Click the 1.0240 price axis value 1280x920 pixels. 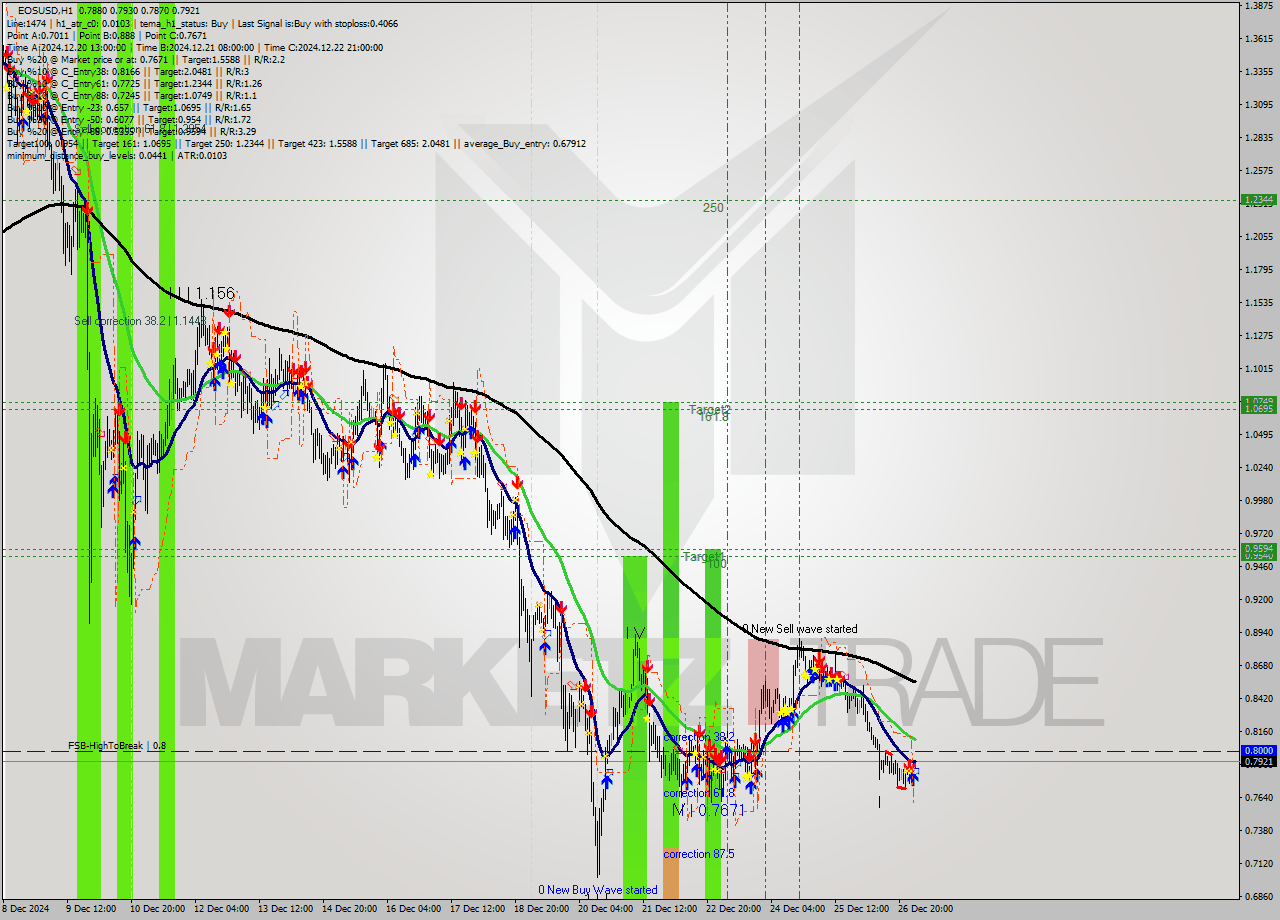click(x=1258, y=467)
